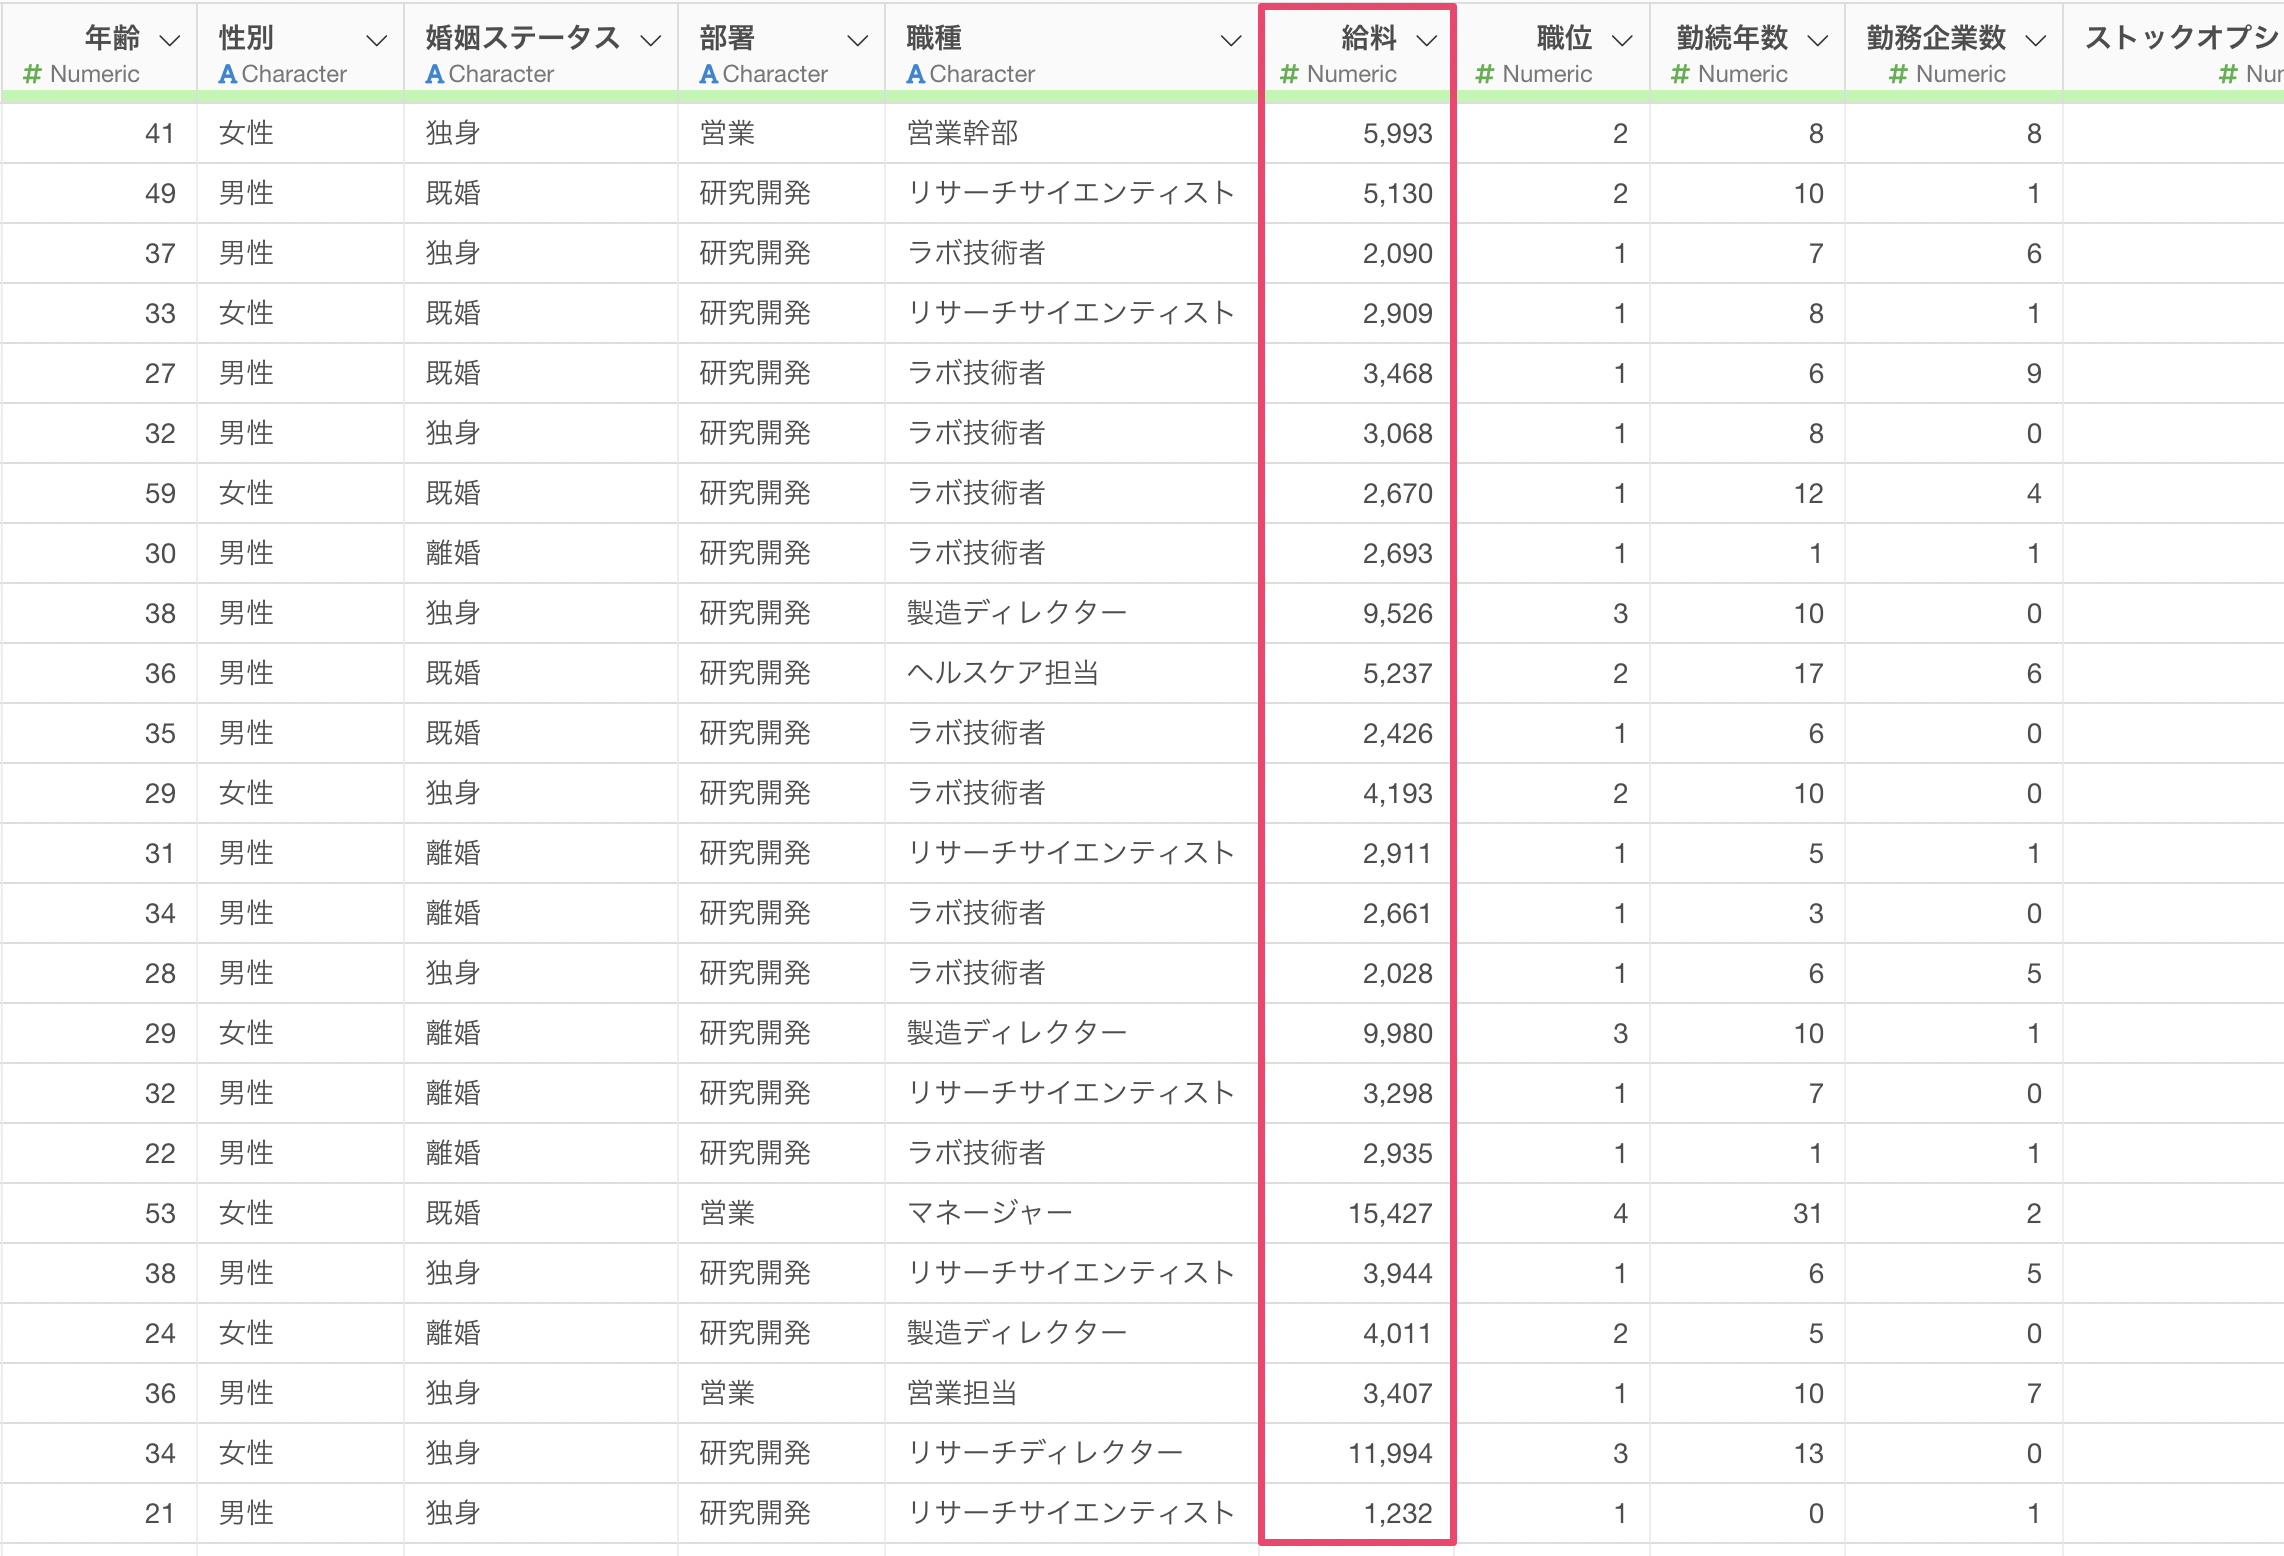Click the Numeric type icon under 年齢
2284x1556 pixels.
click(x=32, y=74)
